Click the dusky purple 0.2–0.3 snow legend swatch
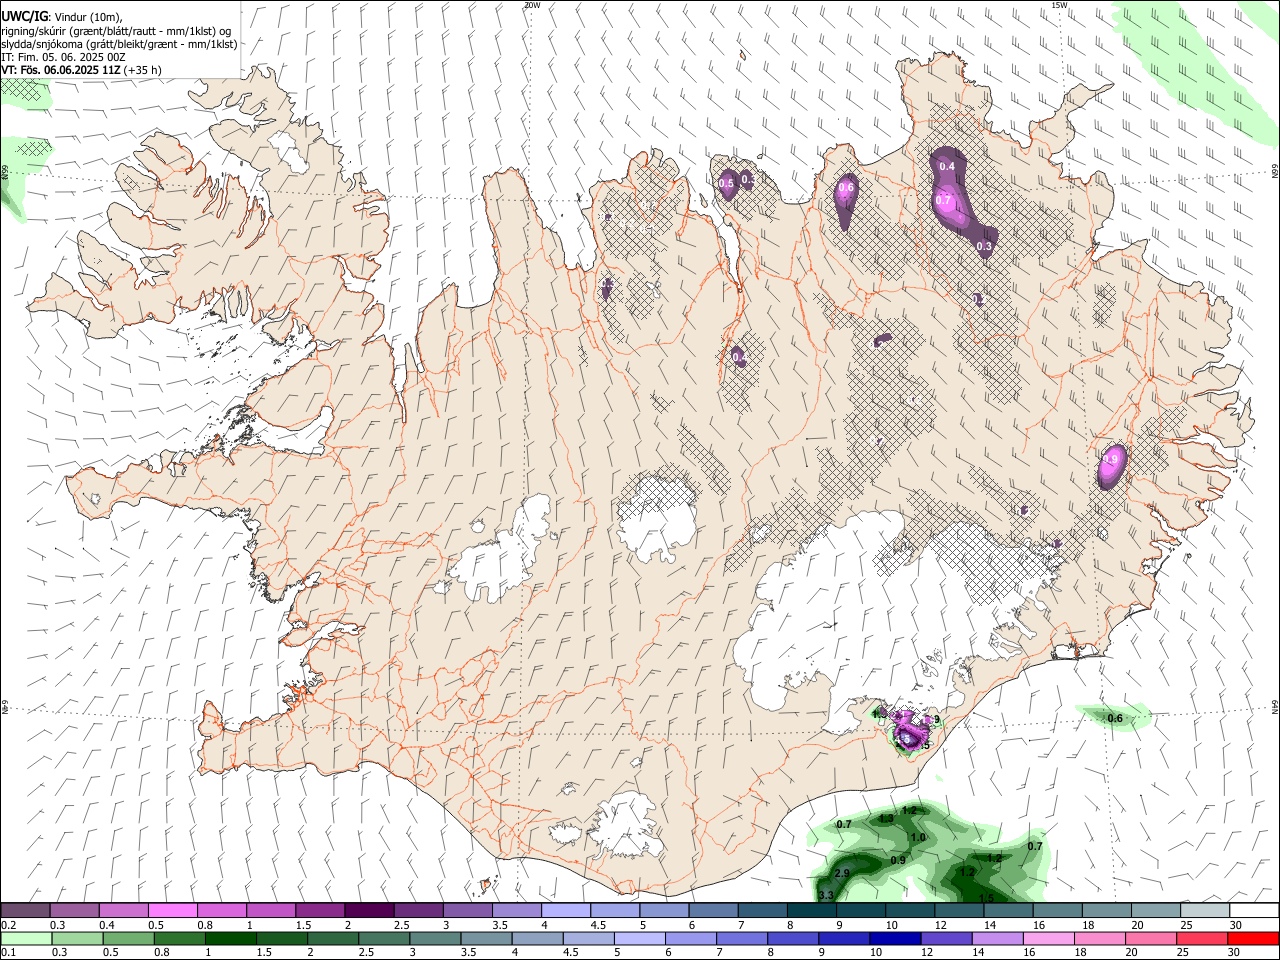 pos(27,911)
